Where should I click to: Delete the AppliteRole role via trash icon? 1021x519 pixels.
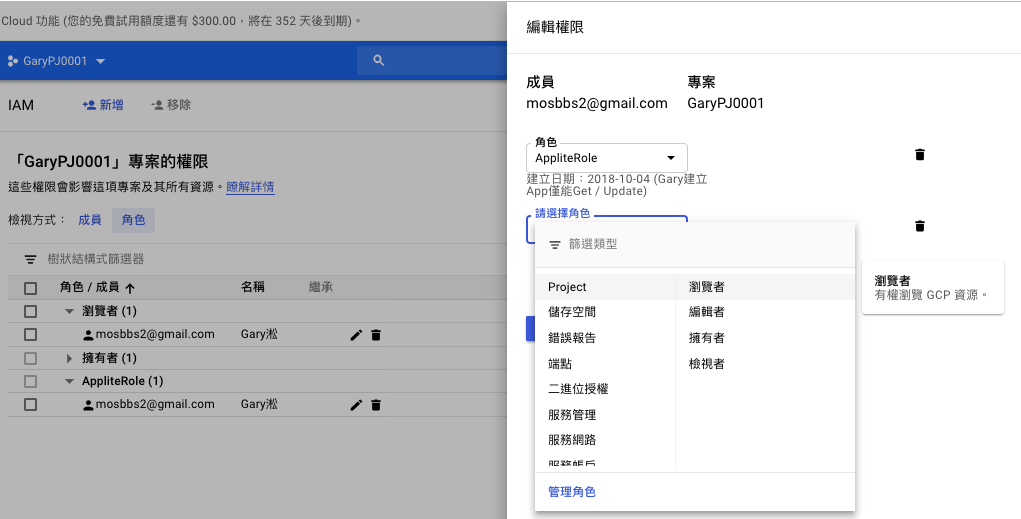919,154
